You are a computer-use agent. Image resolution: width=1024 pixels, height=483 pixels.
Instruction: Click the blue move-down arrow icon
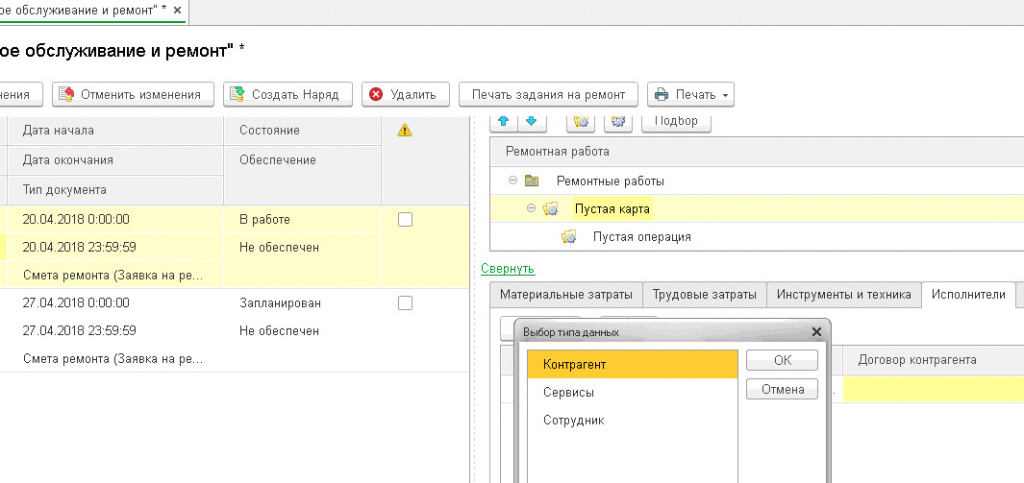click(x=531, y=121)
